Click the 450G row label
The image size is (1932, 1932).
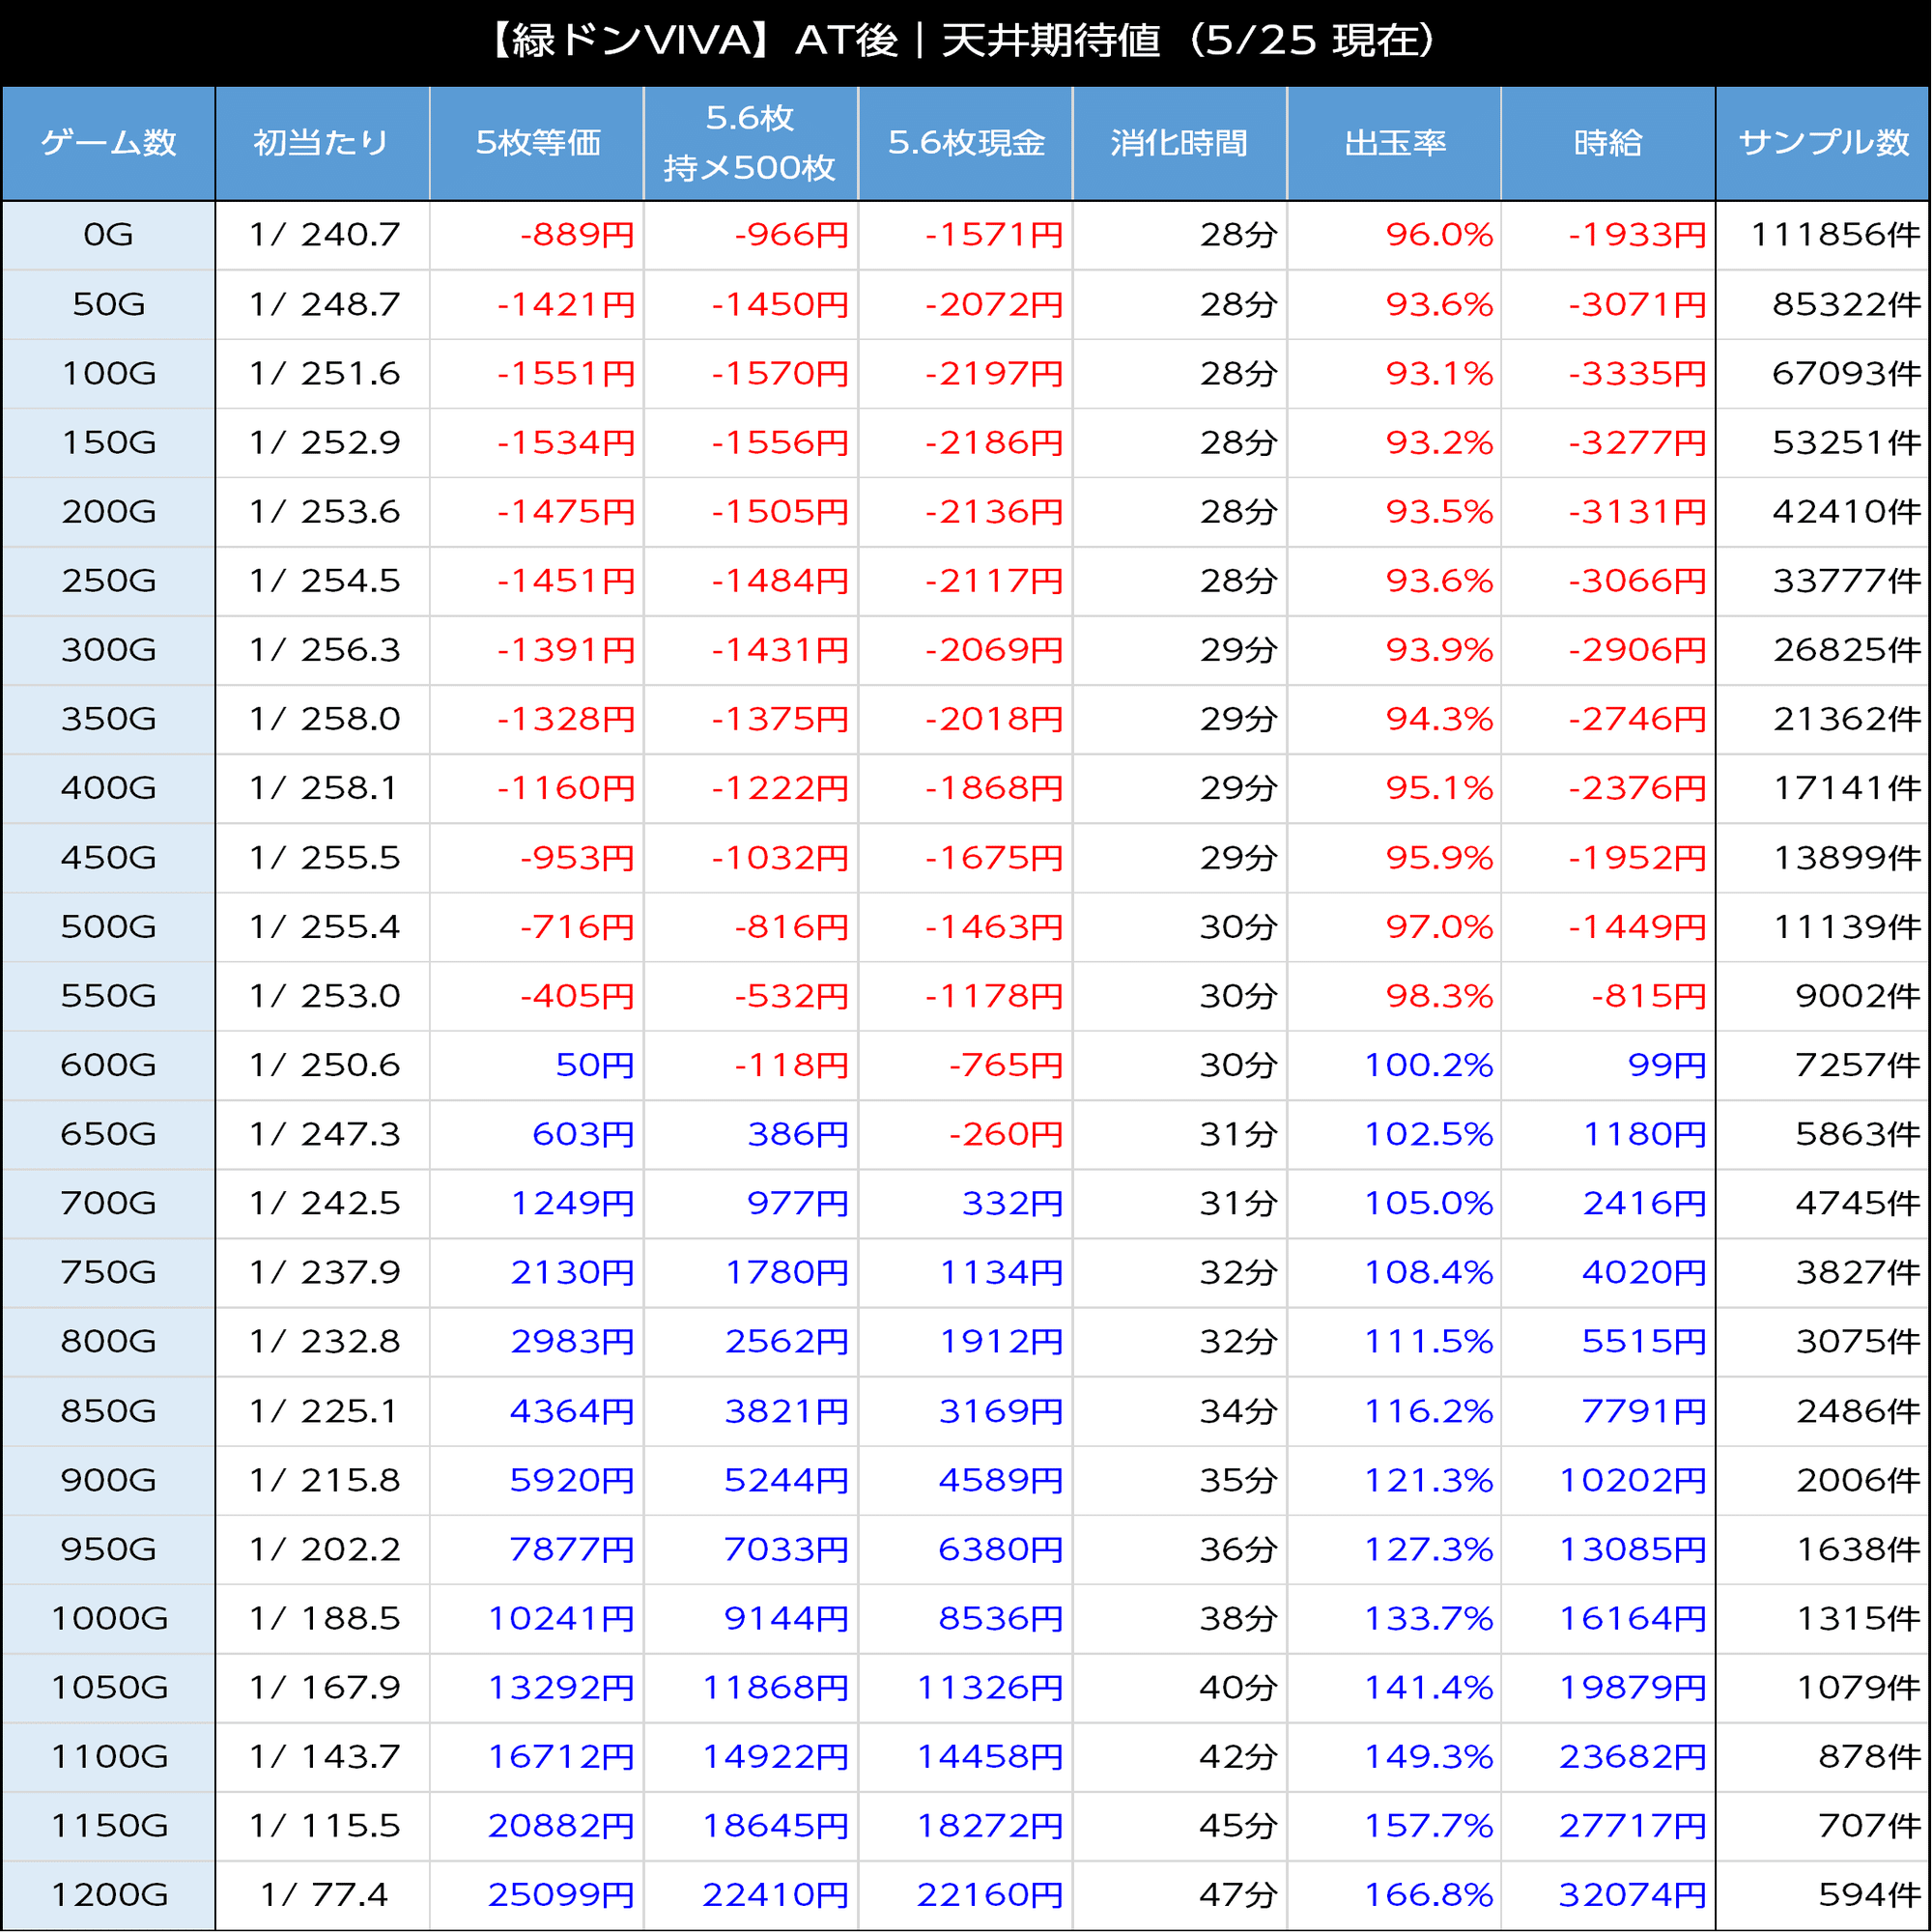(x=108, y=857)
